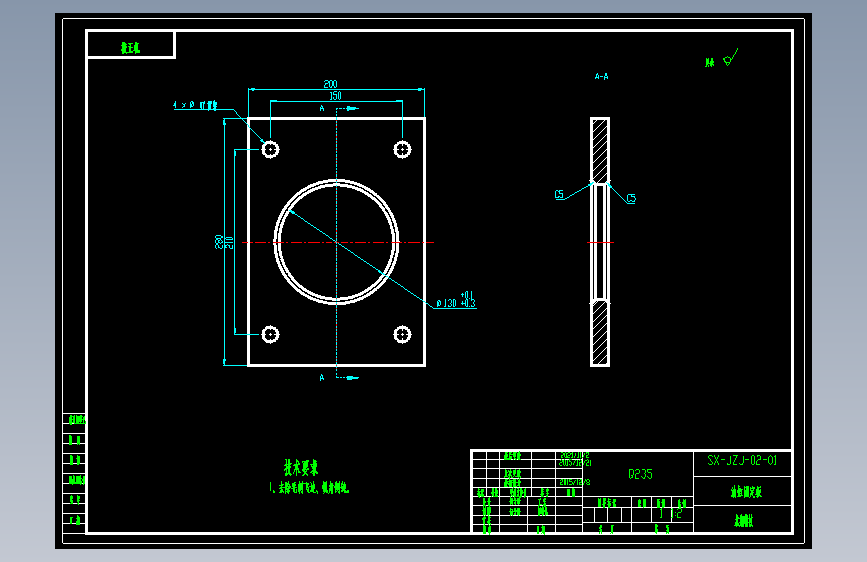Select drawing number SX-JZJ-02-01

click(x=742, y=460)
